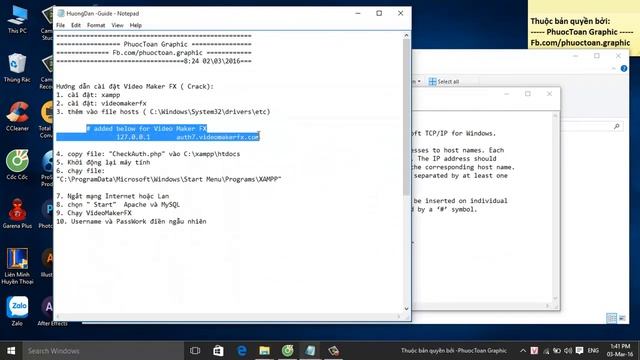Click the Search Windows box
Screen dimensions: 640x360
pos(102,351)
